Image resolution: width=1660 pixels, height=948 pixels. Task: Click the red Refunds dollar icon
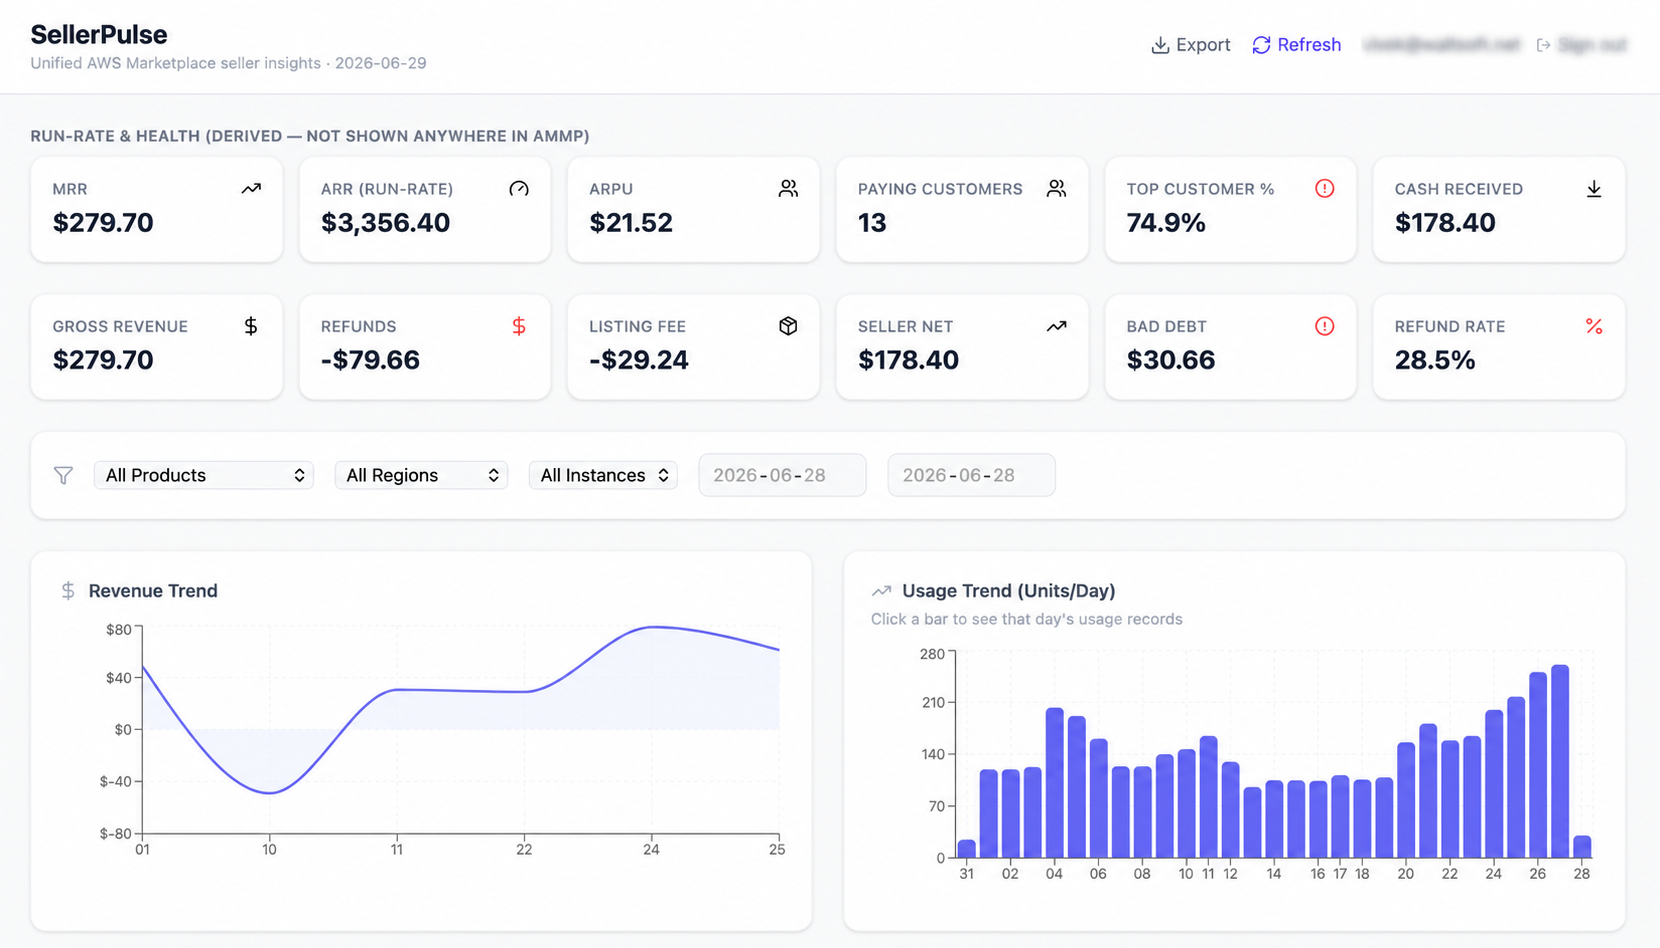[519, 326]
